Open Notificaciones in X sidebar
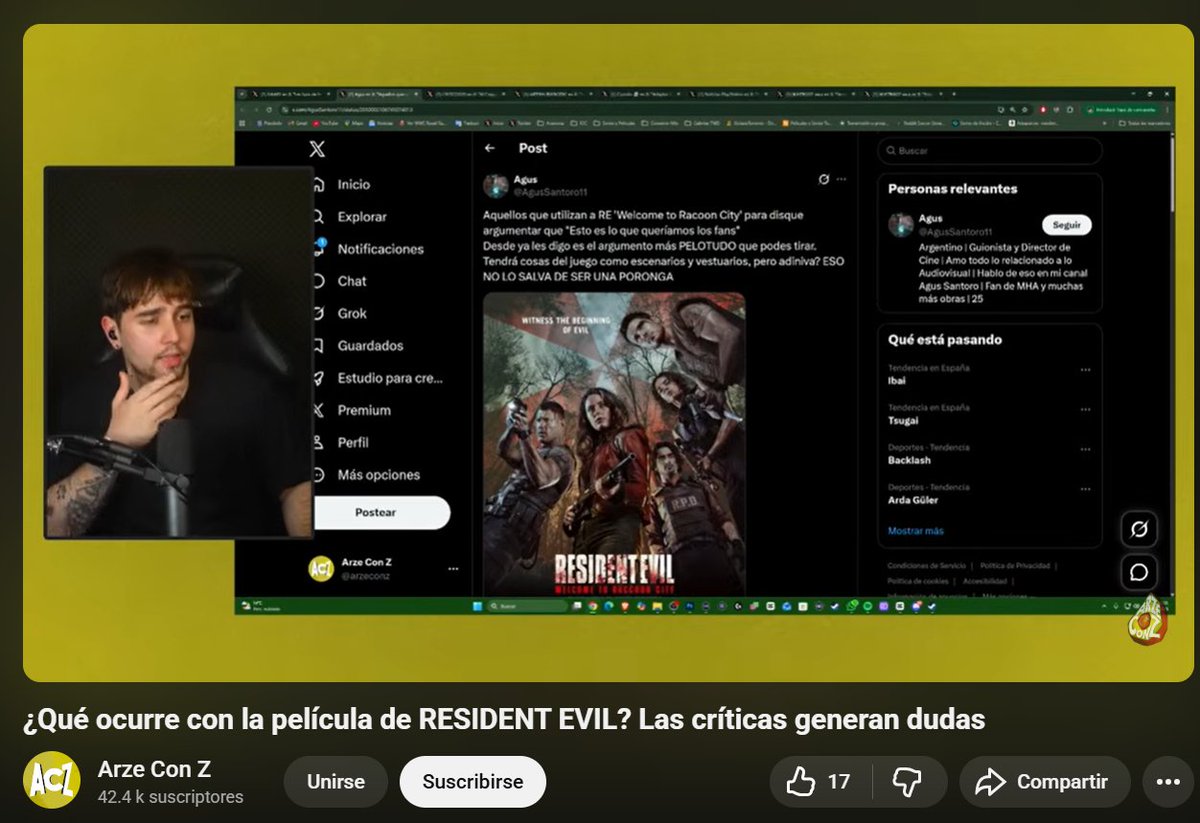1200x823 pixels. click(x=368, y=249)
